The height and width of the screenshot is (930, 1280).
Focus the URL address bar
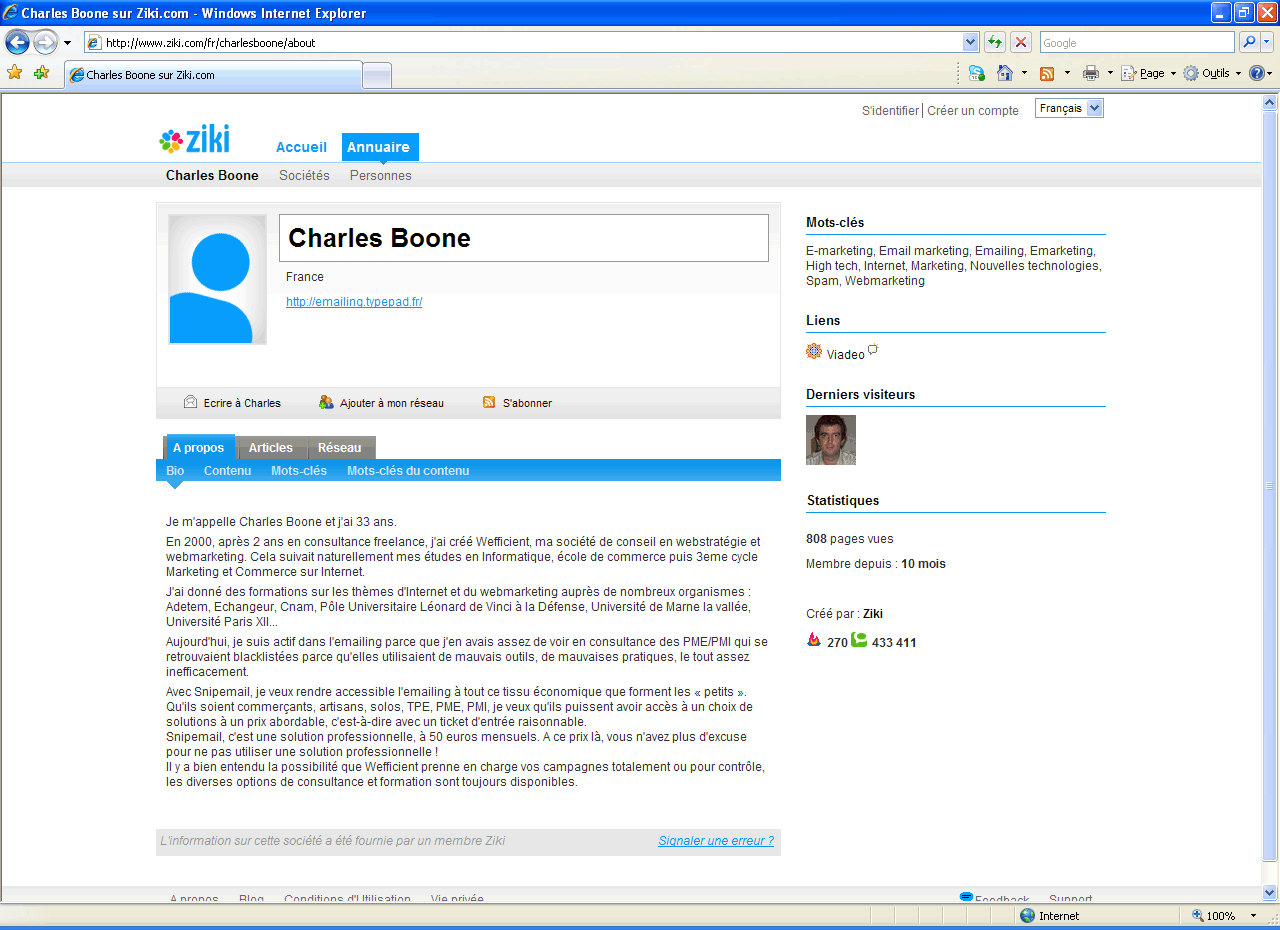click(523, 43)
